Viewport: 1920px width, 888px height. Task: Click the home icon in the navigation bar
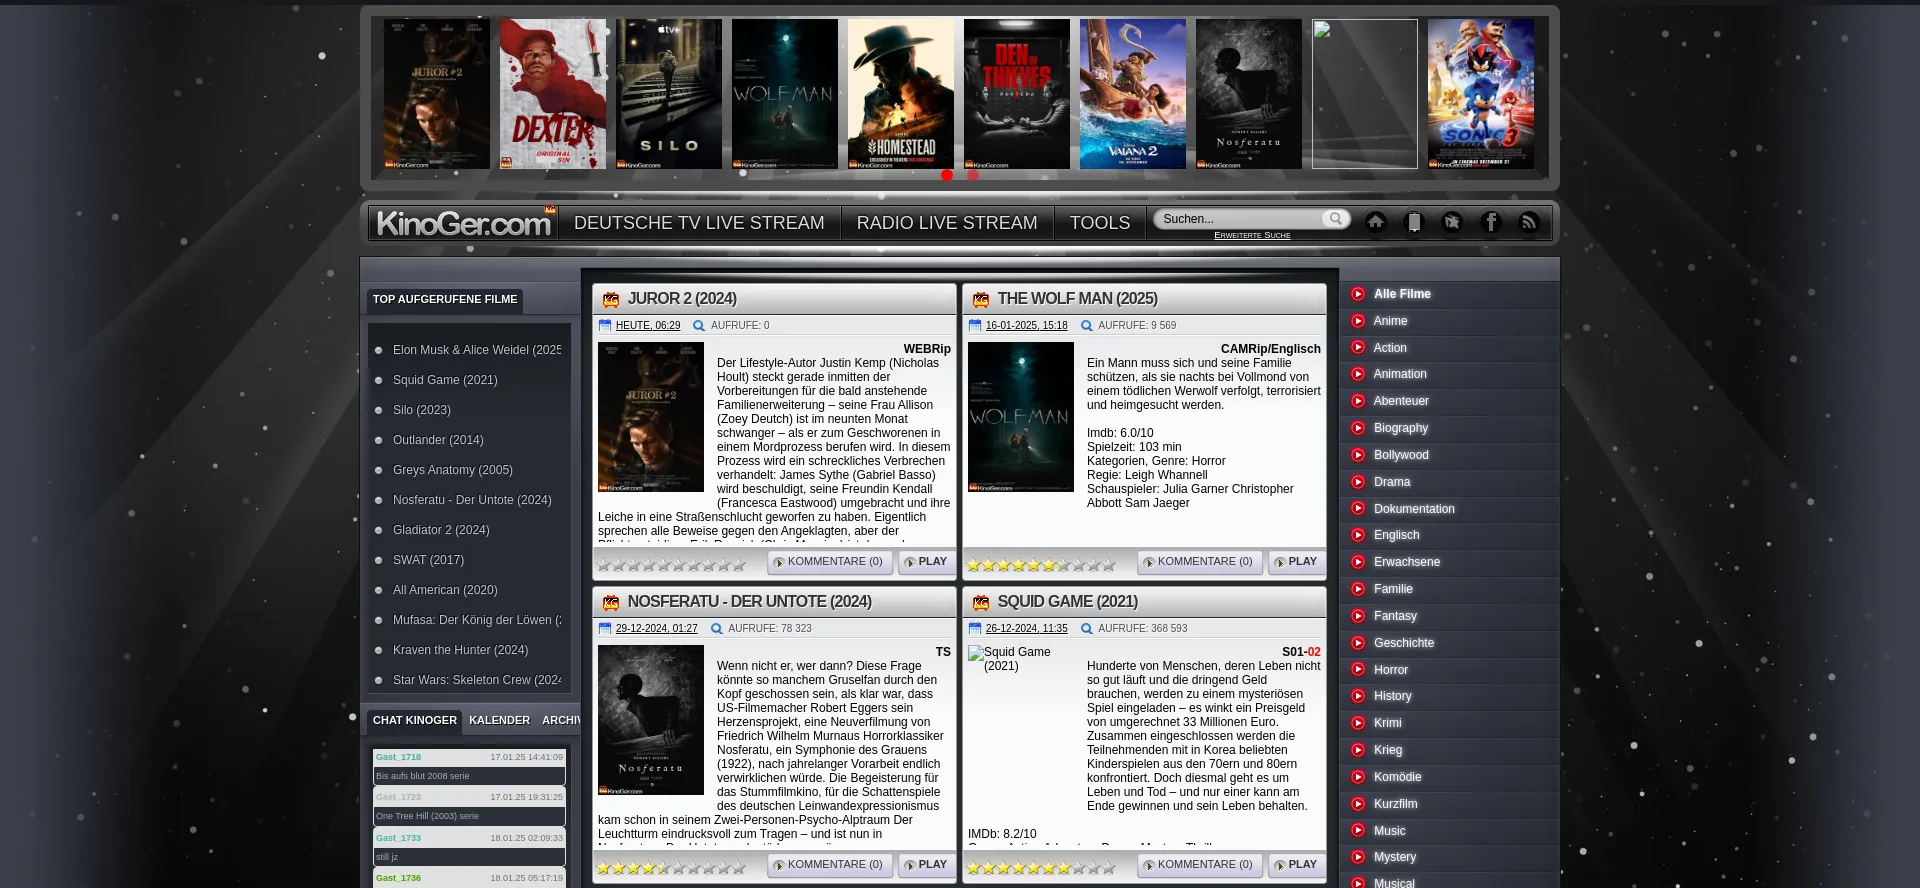coord(1376,222)
